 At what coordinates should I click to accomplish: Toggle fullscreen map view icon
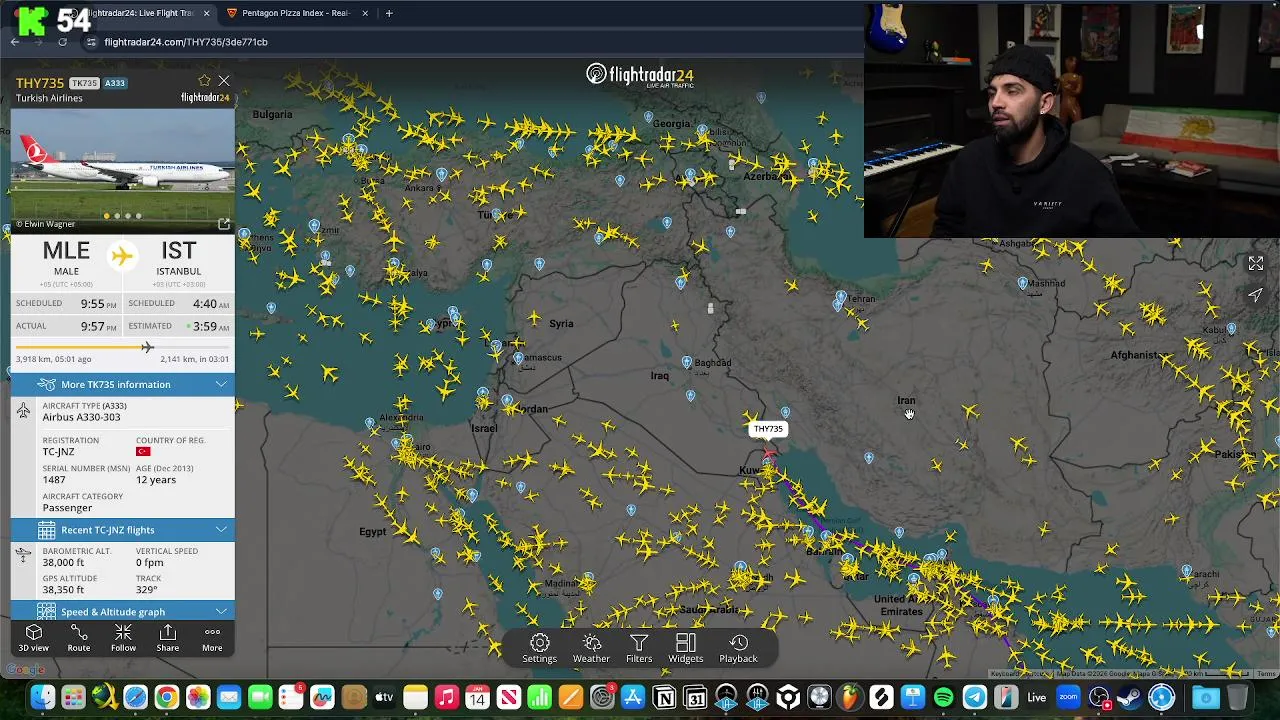pyautogui.click(x=1255, y=264)
